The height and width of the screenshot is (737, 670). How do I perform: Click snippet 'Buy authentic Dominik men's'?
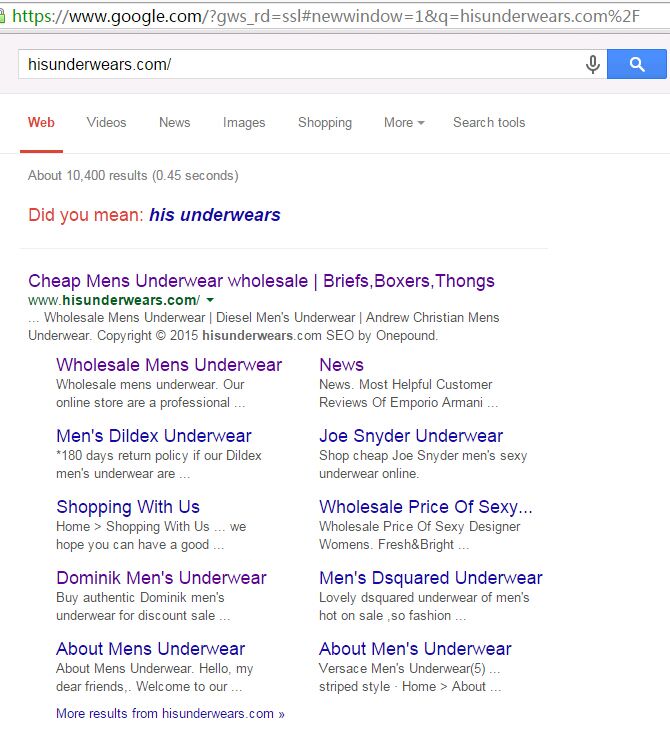click(x=140, y=598)
